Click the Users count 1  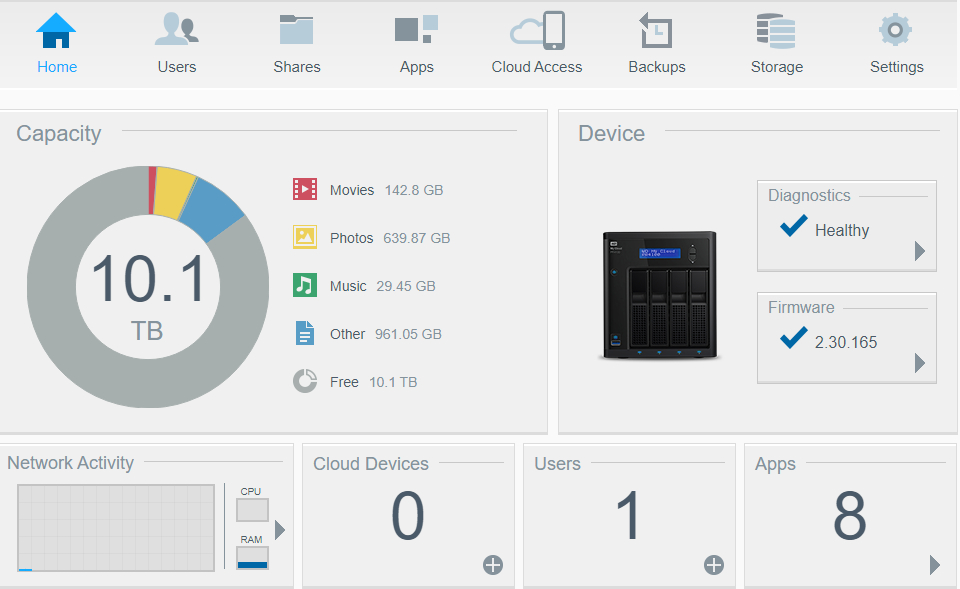pos(628,516)
